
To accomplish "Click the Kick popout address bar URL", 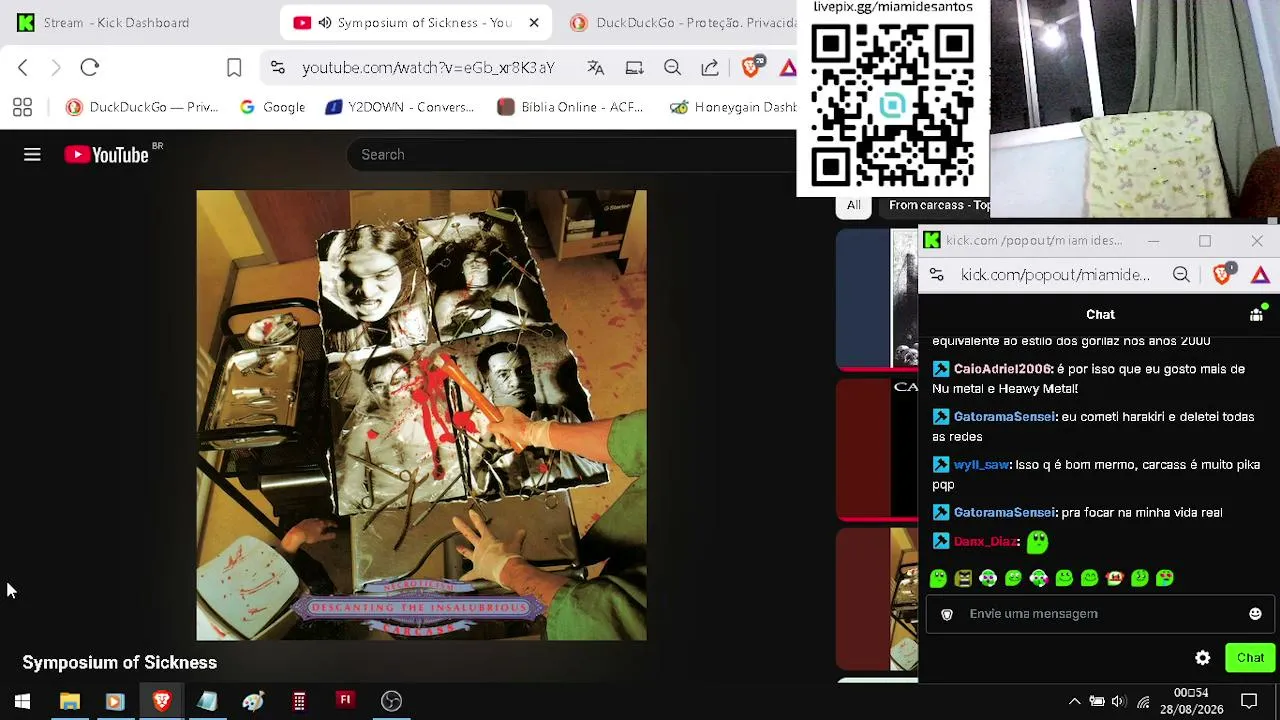I will 1055,275.
